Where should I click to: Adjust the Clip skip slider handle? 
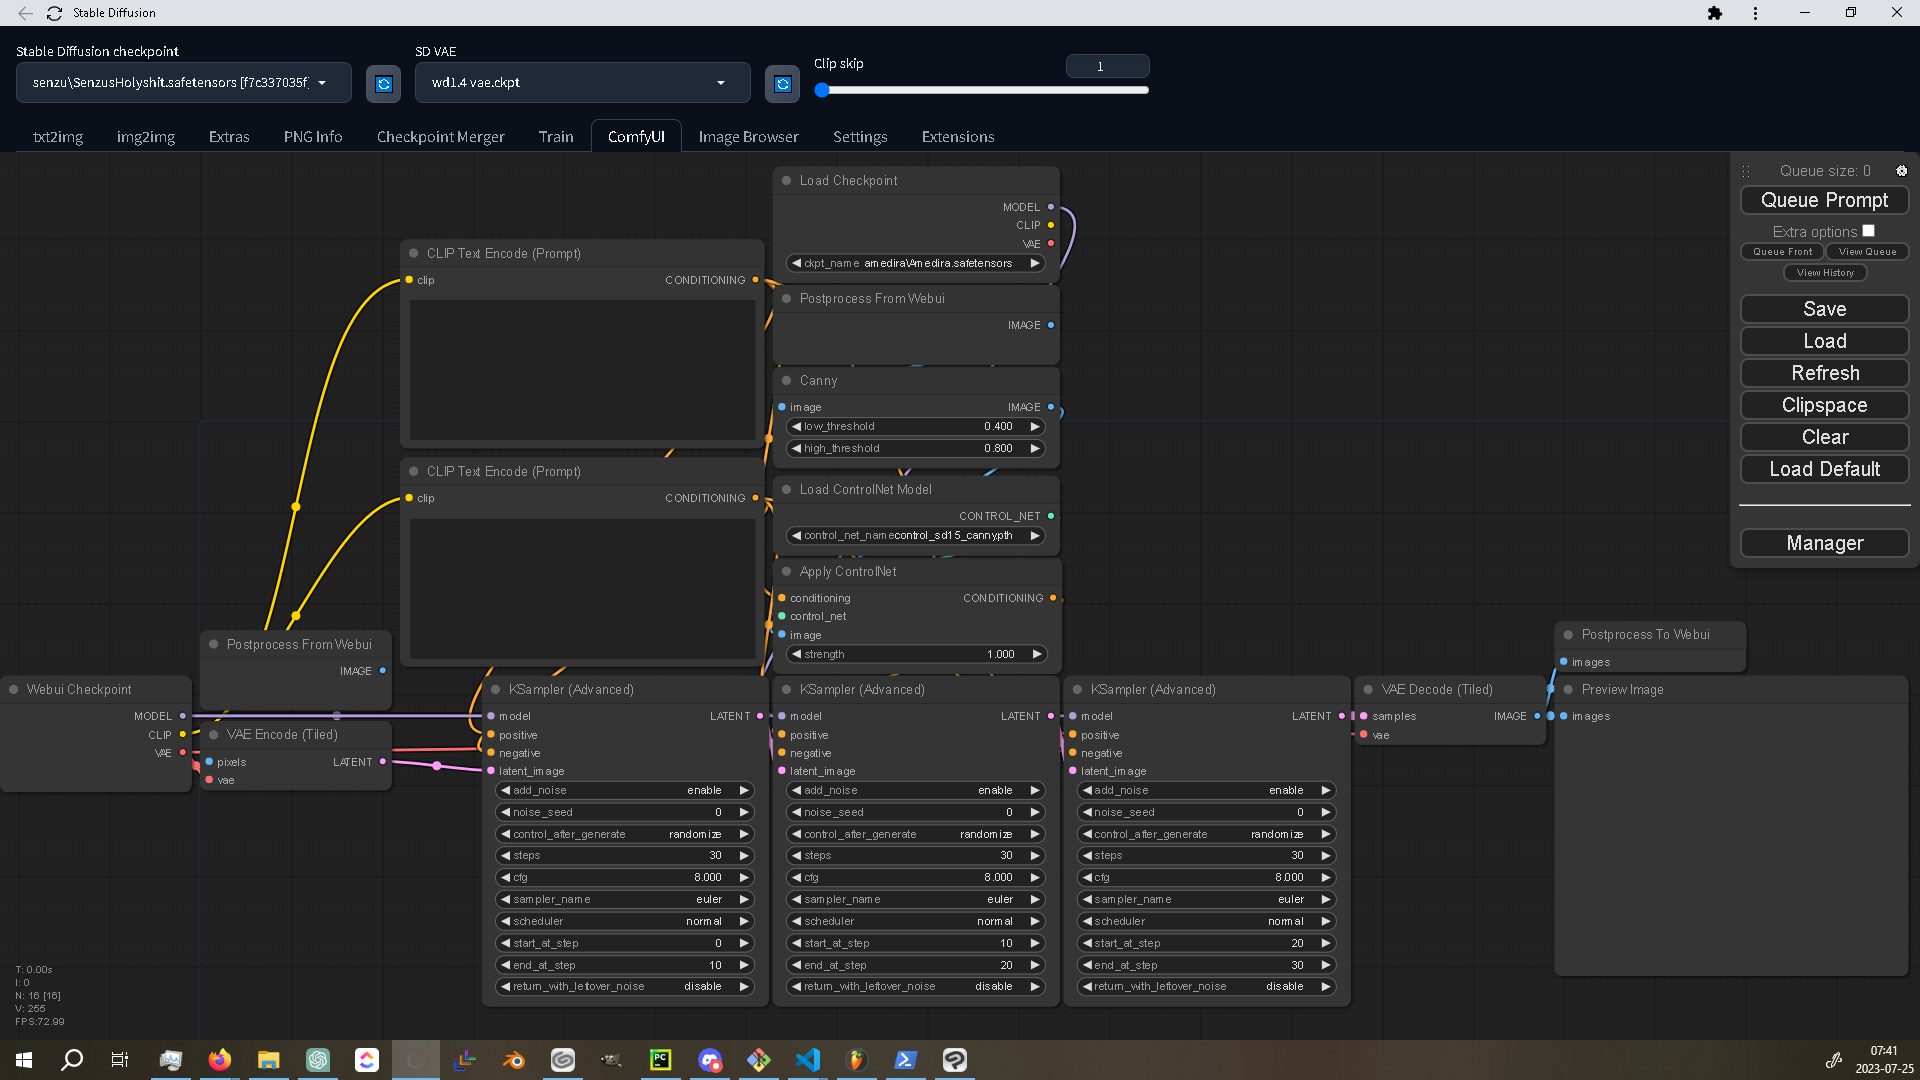(822, 90)
